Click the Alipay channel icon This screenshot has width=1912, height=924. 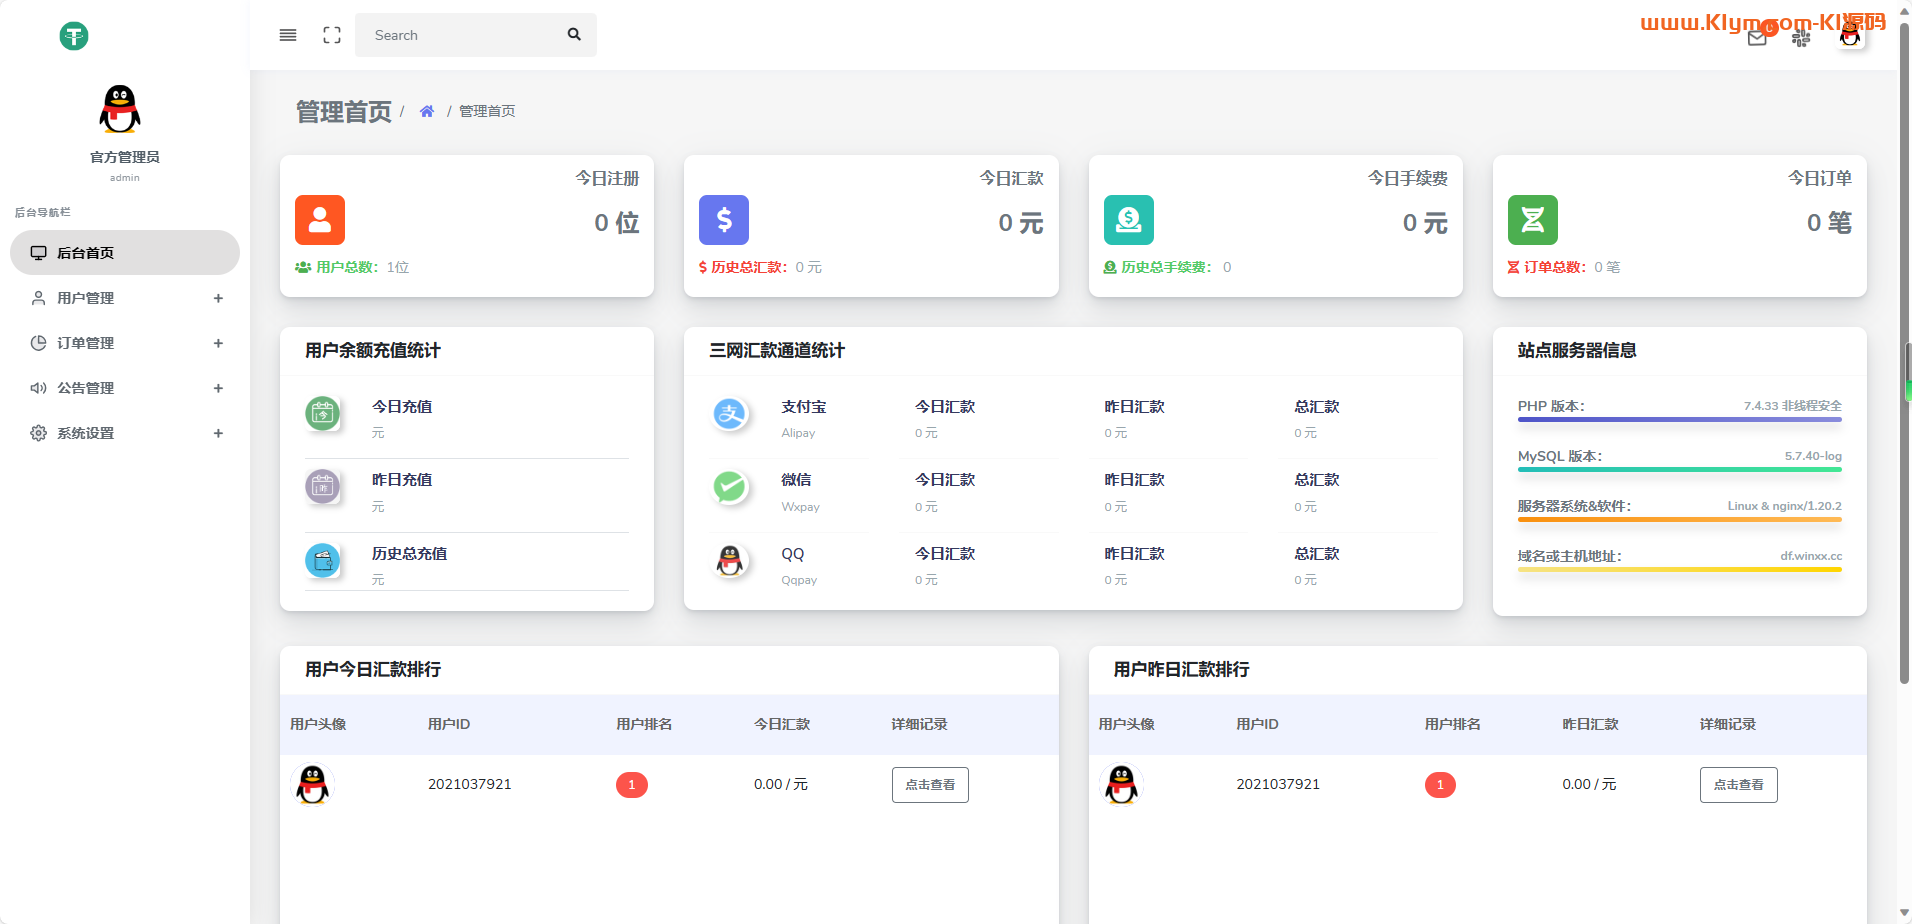tap(730, 413)
